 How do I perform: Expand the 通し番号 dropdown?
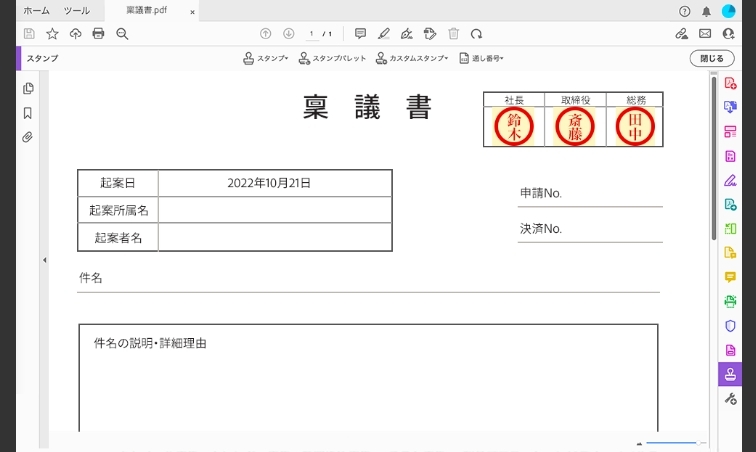click(x=481, y=58)
